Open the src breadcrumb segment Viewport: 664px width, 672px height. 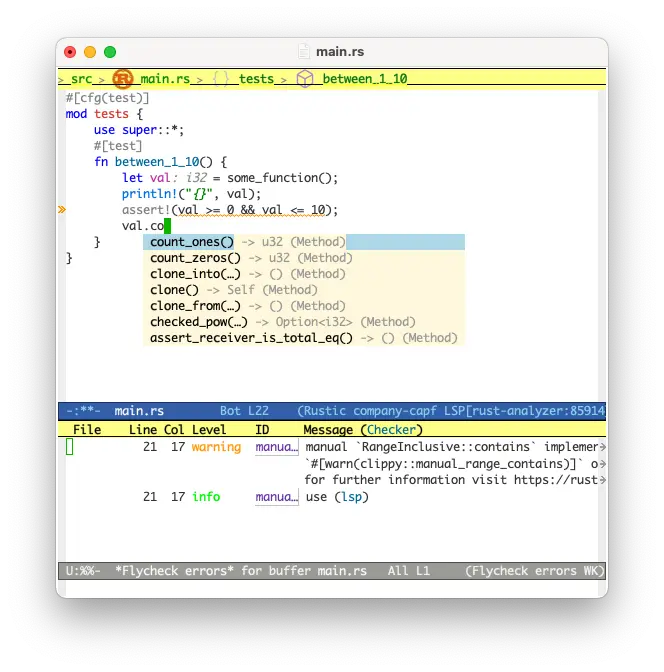coord(81,79)
